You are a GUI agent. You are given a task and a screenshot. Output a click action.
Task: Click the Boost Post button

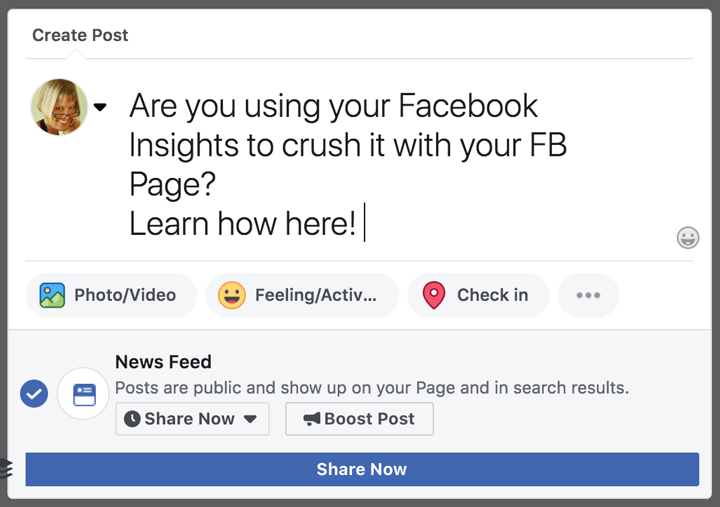360,419
